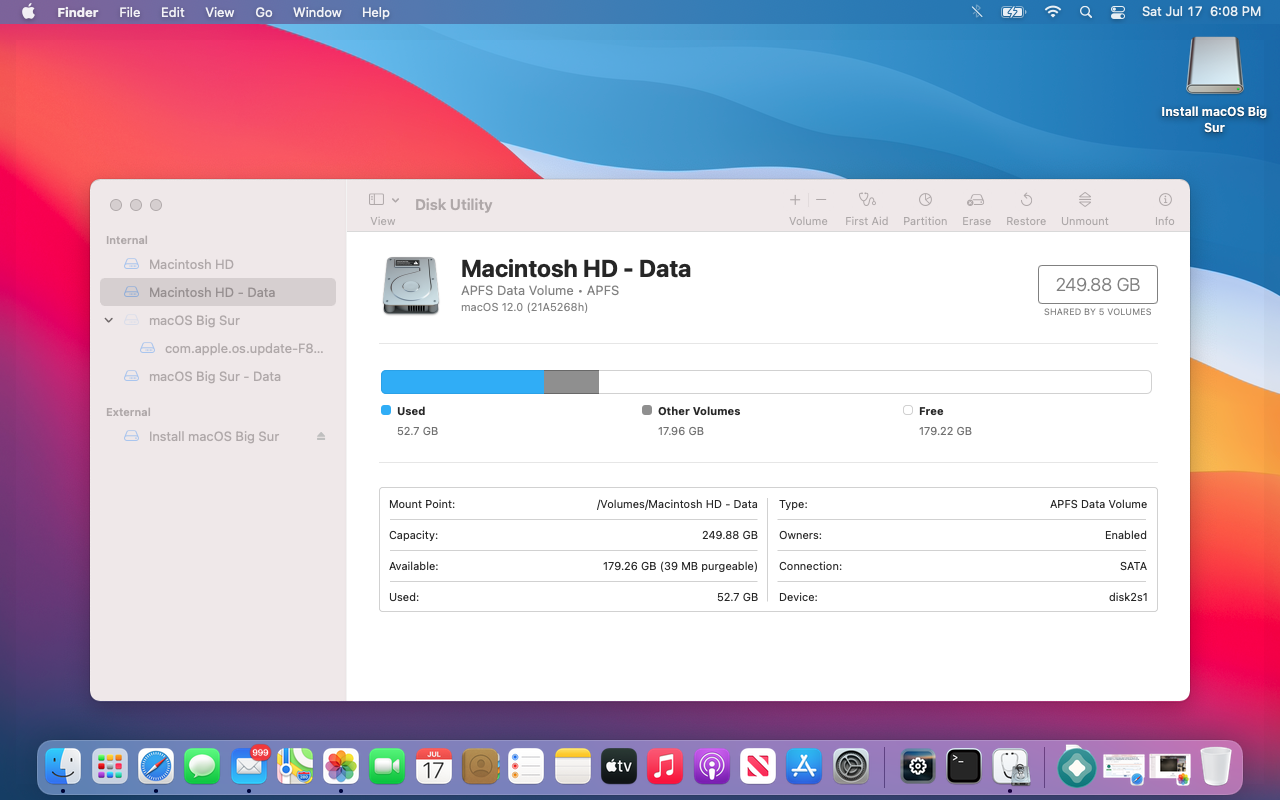This screenshot has width=1280, height=800.
Task: Click the Partition toolbar icon
Action: pyautogui.click(x=925, y=200)
